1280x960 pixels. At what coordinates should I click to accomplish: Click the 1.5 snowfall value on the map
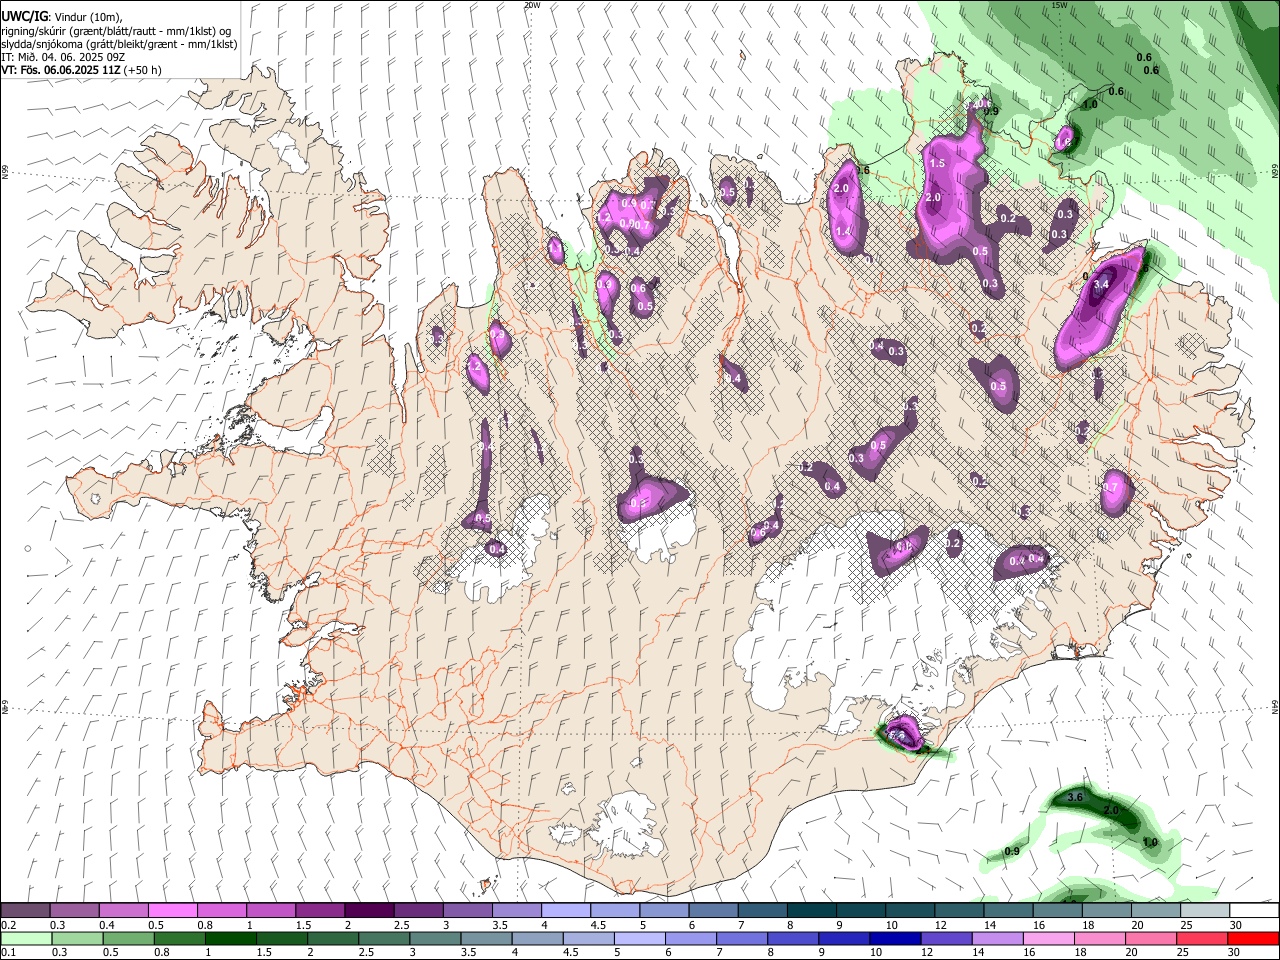(x=937, y=163)
